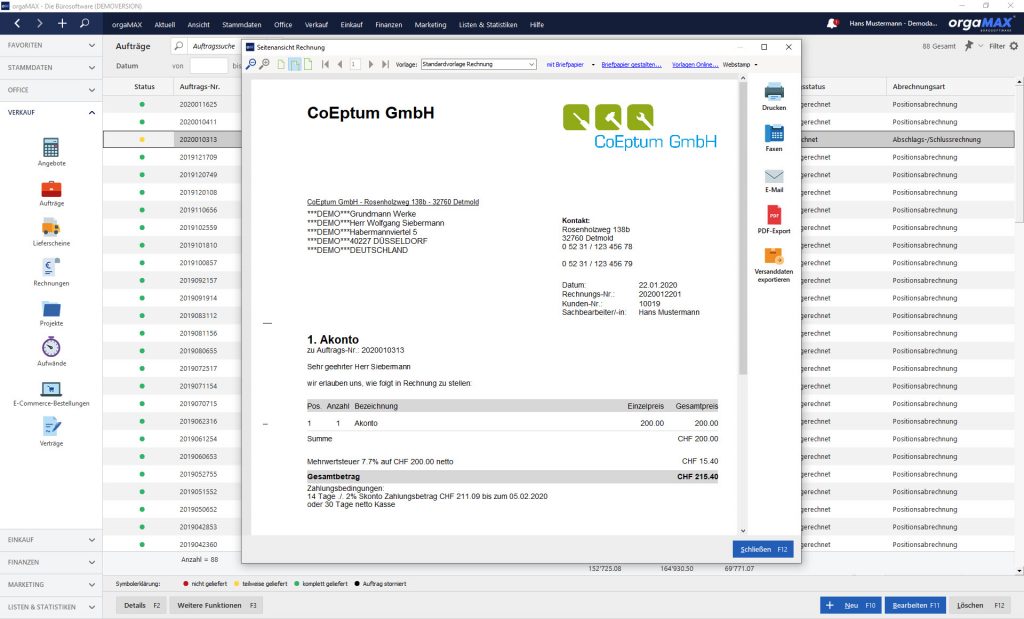Open the Vorlage dropdown Standardvorlage Rechnung
Image resolution: width=1024 pixels, height=619 pixels.
click(479, 64)
